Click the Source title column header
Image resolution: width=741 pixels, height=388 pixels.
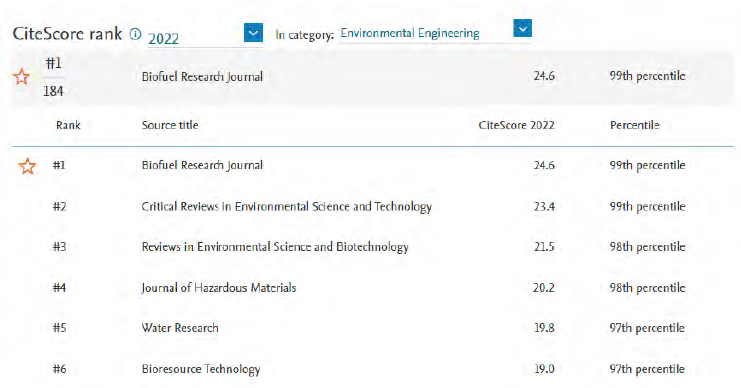(x=170, y=125)
